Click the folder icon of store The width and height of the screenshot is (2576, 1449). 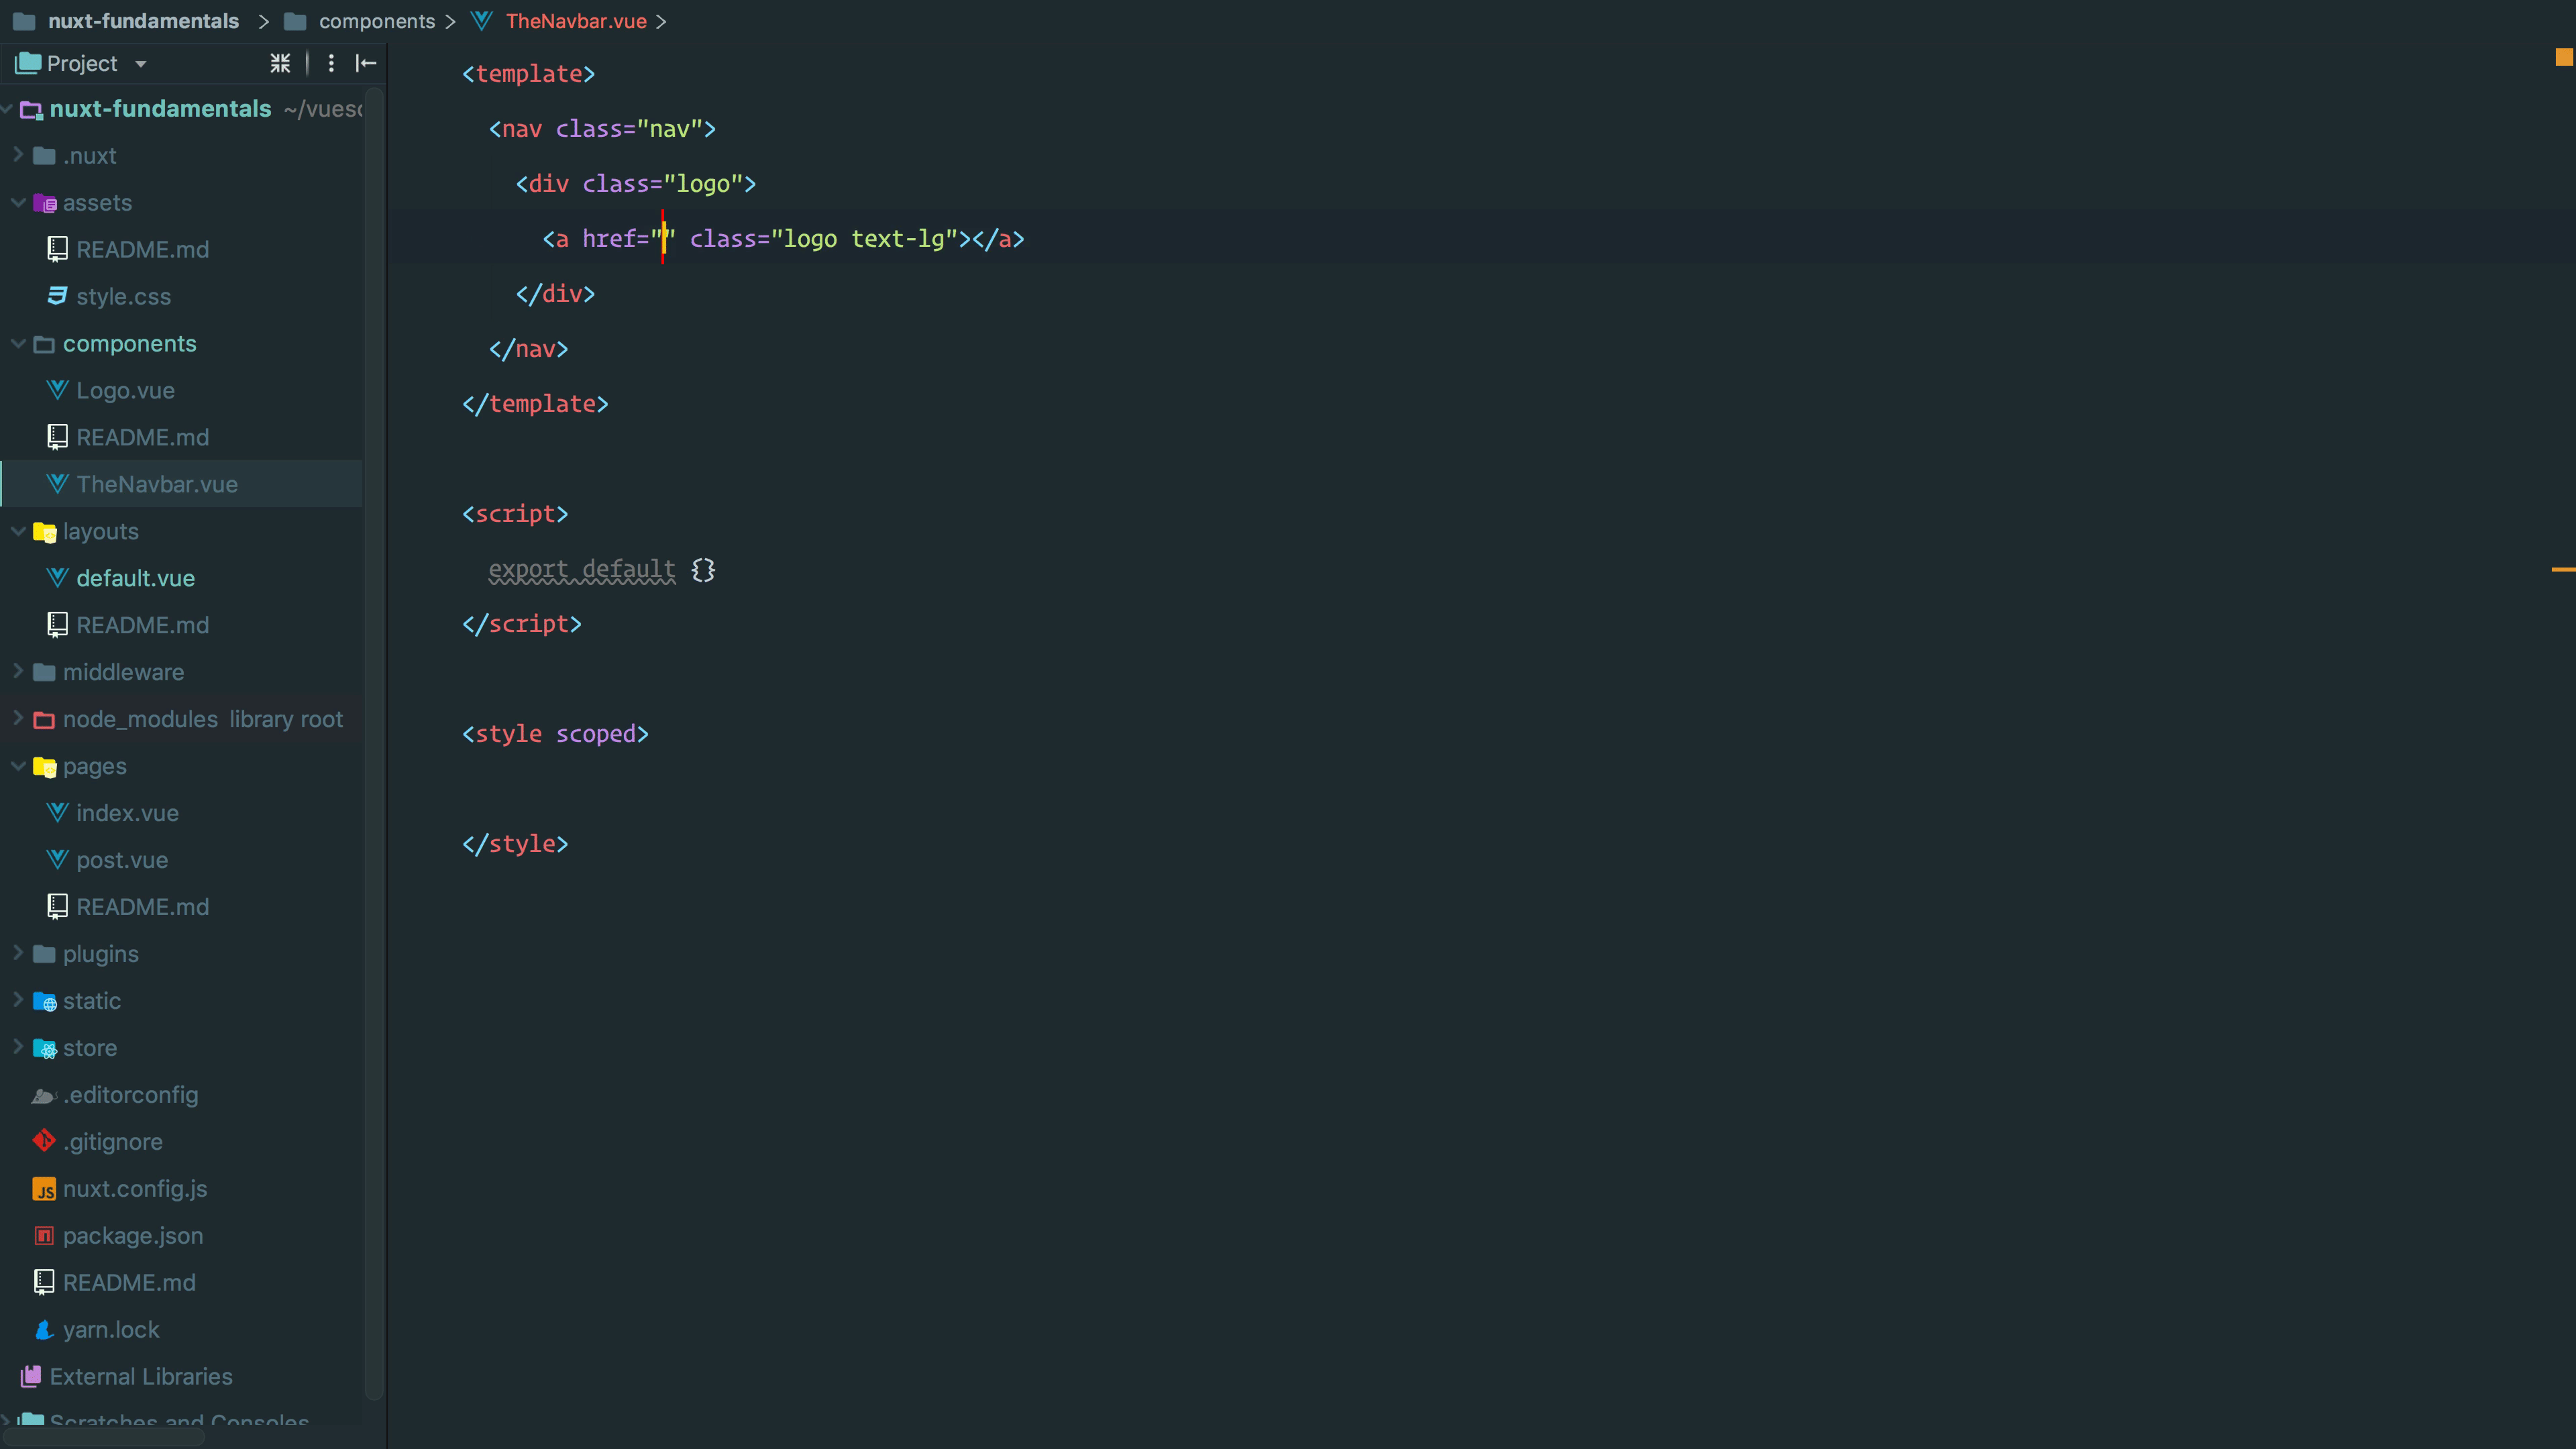[x=44, y=1048]
